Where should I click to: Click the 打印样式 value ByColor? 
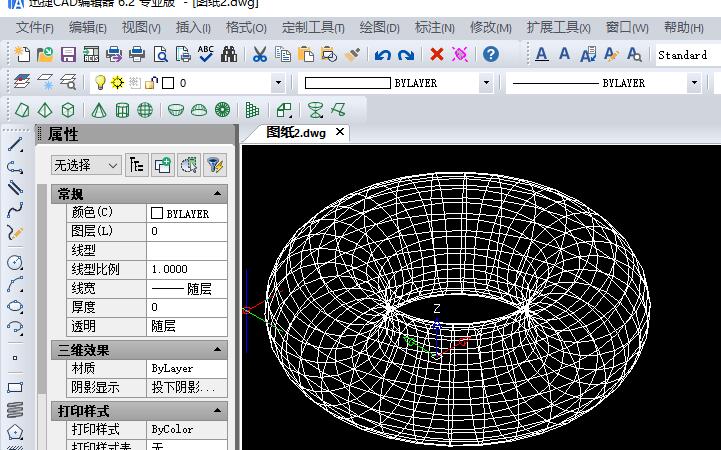[187, 429]
